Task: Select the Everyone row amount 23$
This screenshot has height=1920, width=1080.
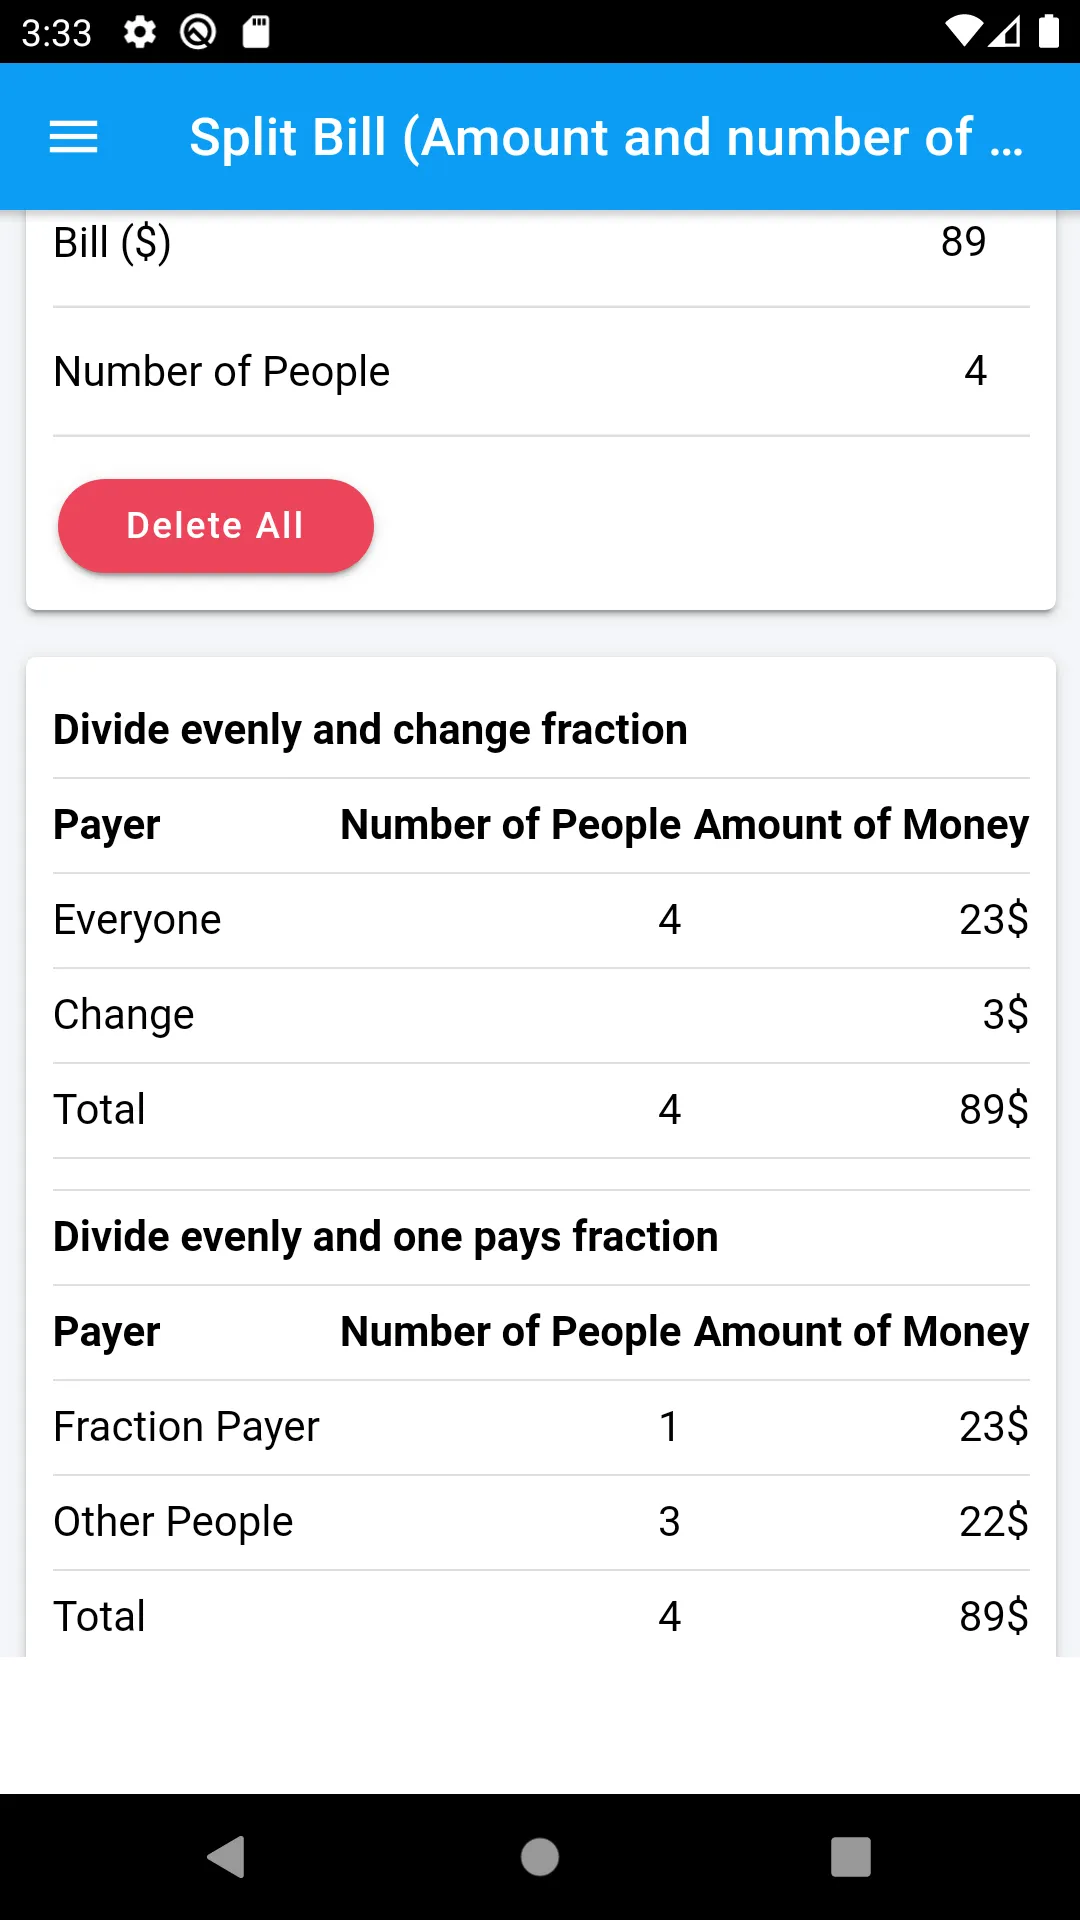Action: 994,920
